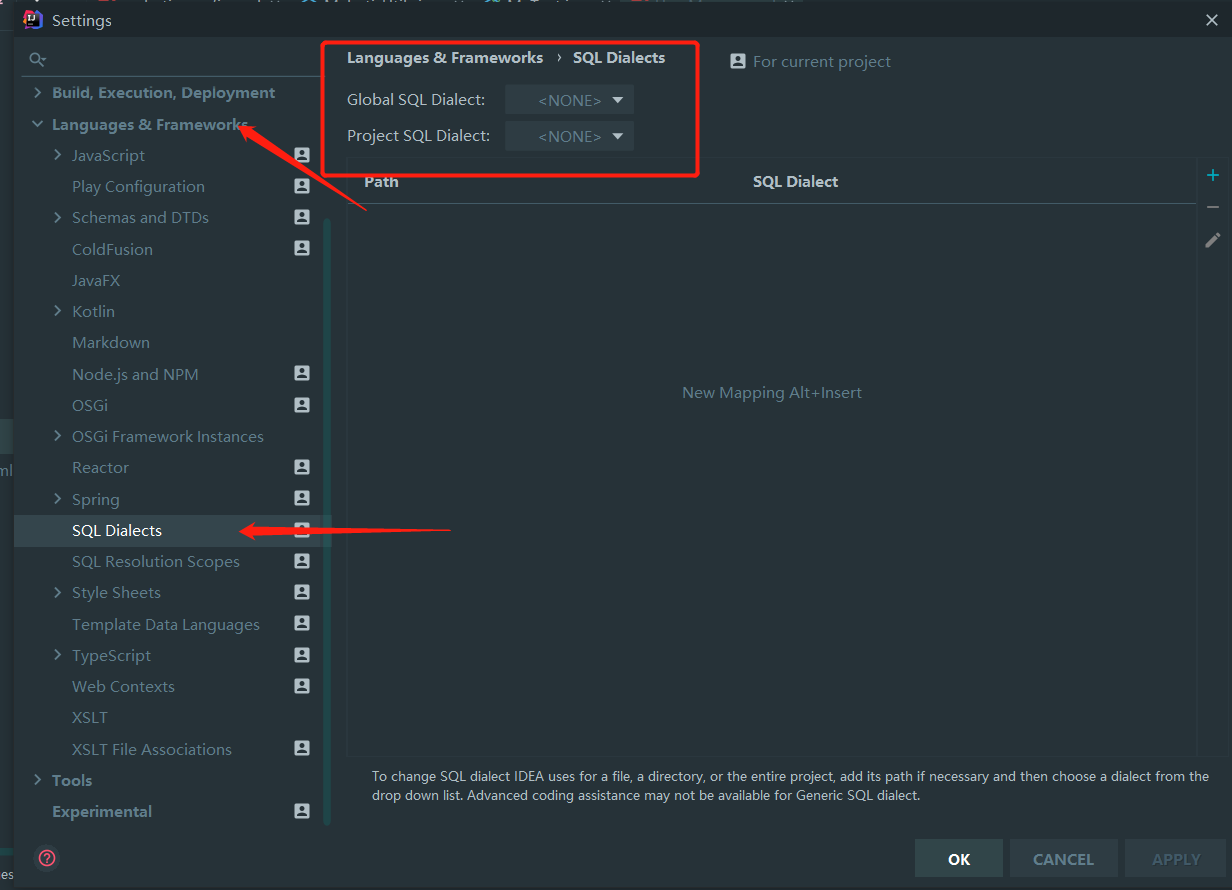Close the Settings dialog
This screenshot has height=890, width=1232.
1212,19
